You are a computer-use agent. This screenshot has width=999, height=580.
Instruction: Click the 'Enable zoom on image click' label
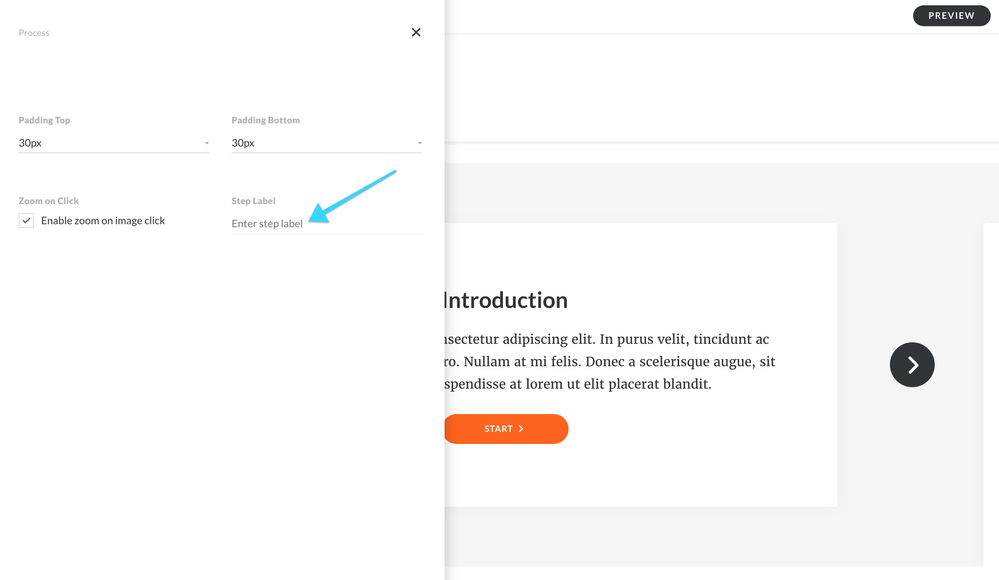coord(103,221)
